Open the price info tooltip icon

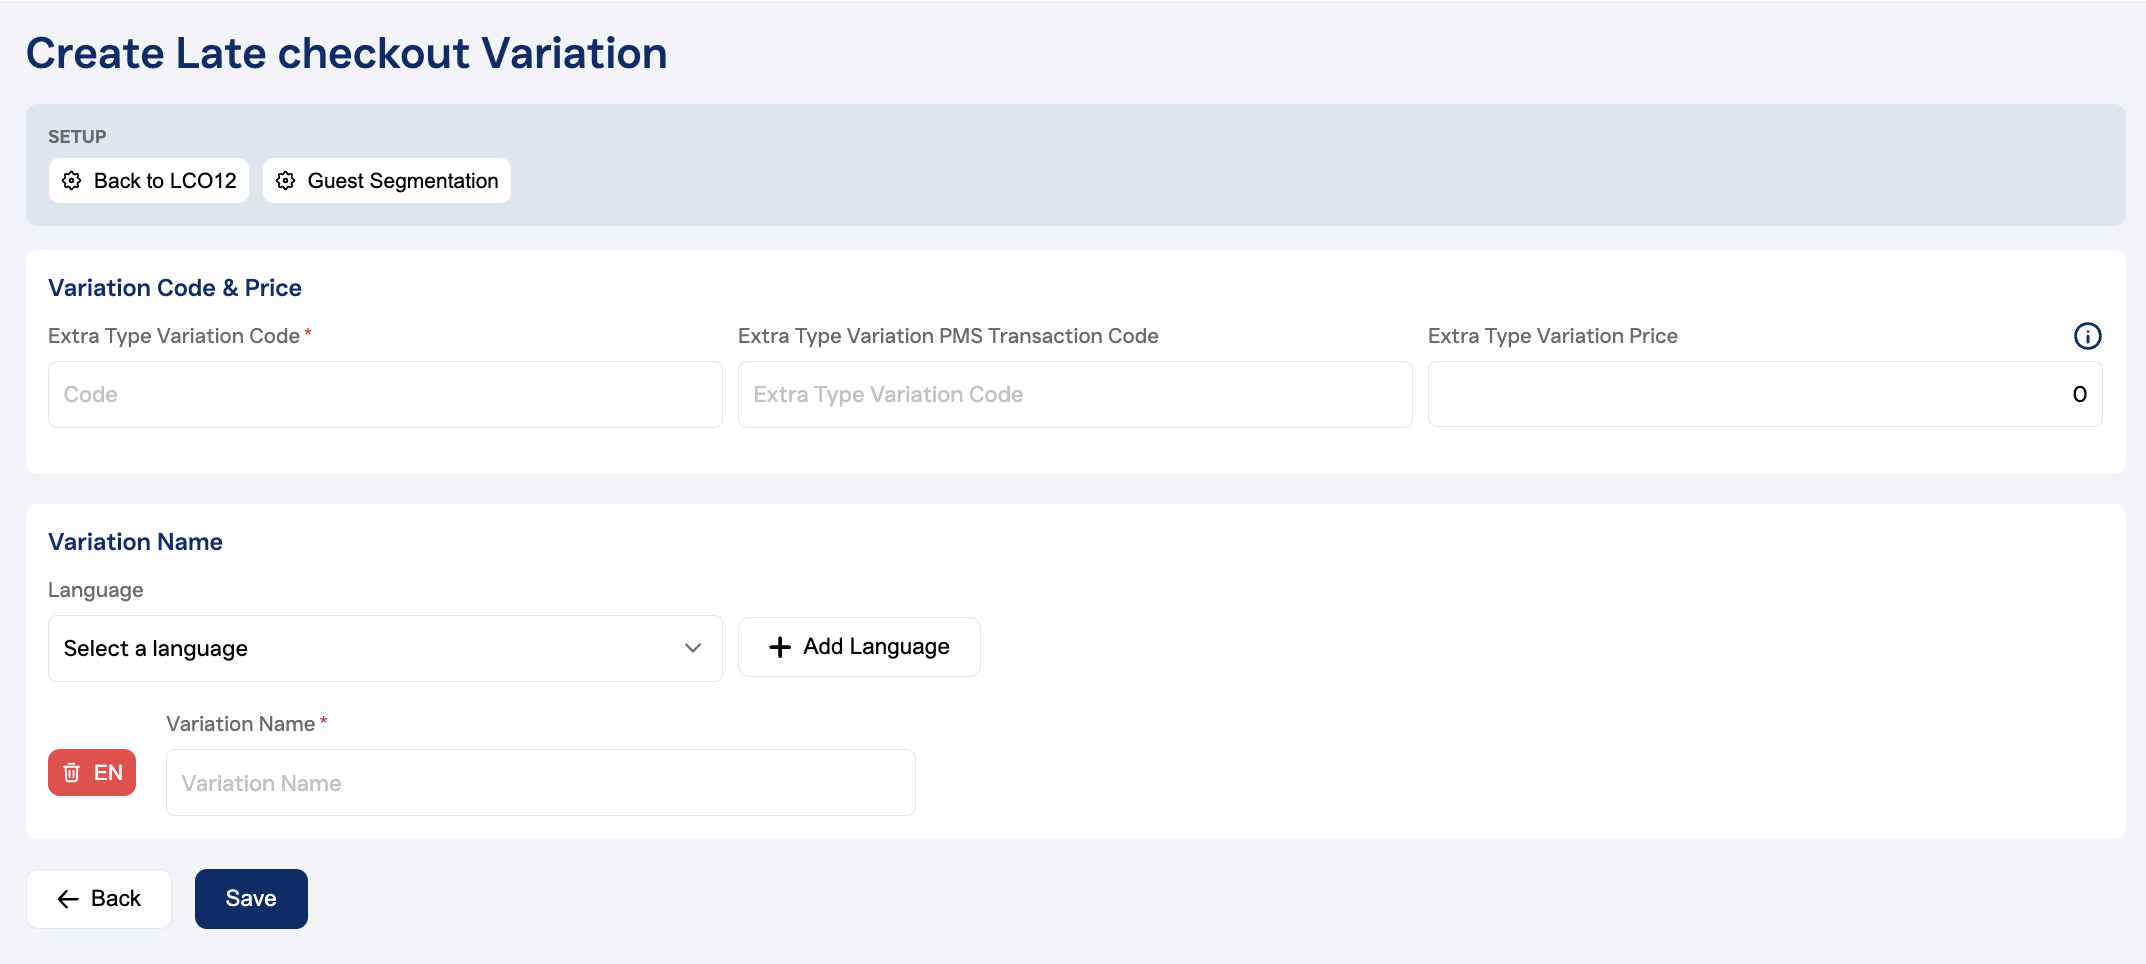[x=2087, y=336]
